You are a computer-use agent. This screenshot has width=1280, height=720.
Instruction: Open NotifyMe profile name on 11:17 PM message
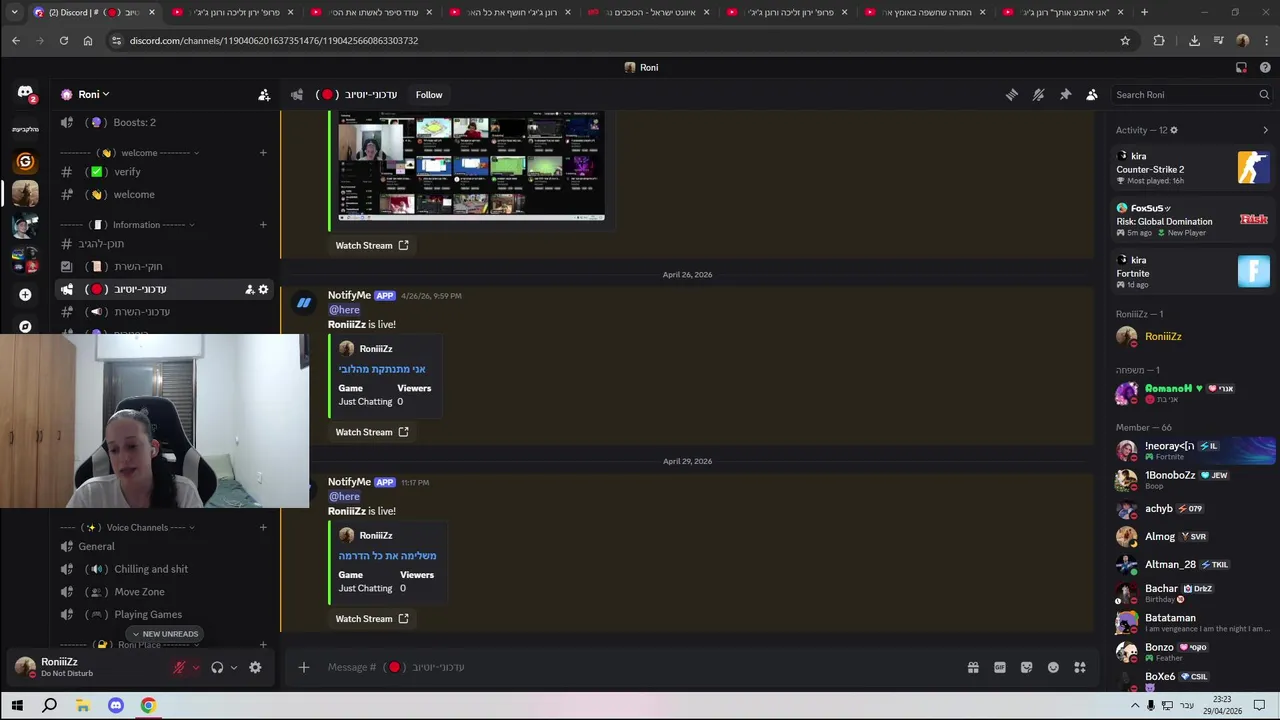coord(349,482)
